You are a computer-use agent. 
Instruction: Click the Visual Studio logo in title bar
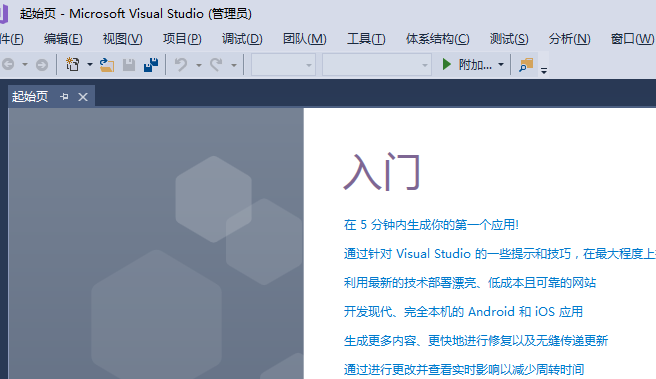(x=4, y=14)
